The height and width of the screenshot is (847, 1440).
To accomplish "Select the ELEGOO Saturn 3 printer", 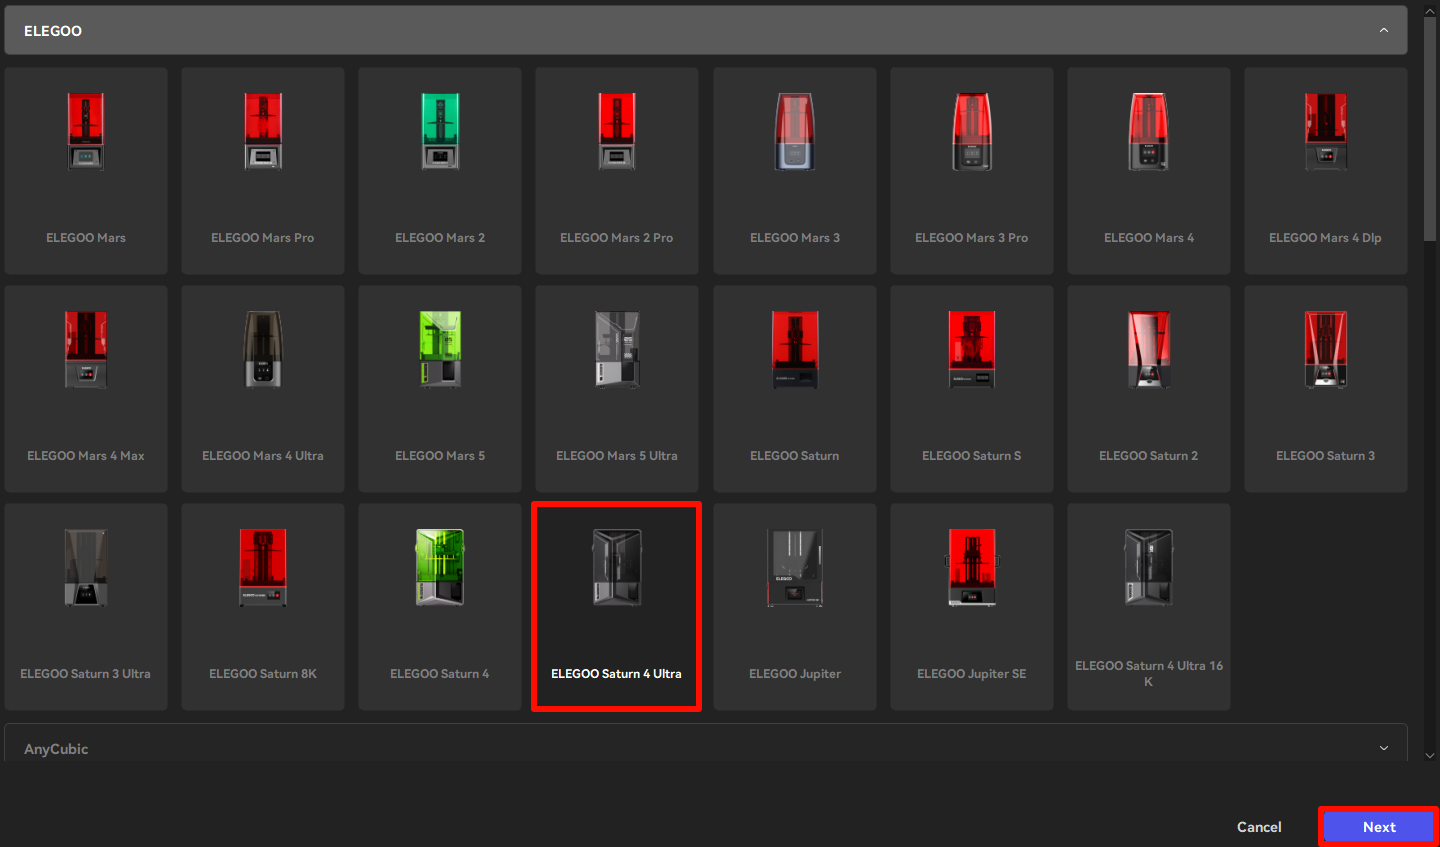I will tap(1326, 389).
